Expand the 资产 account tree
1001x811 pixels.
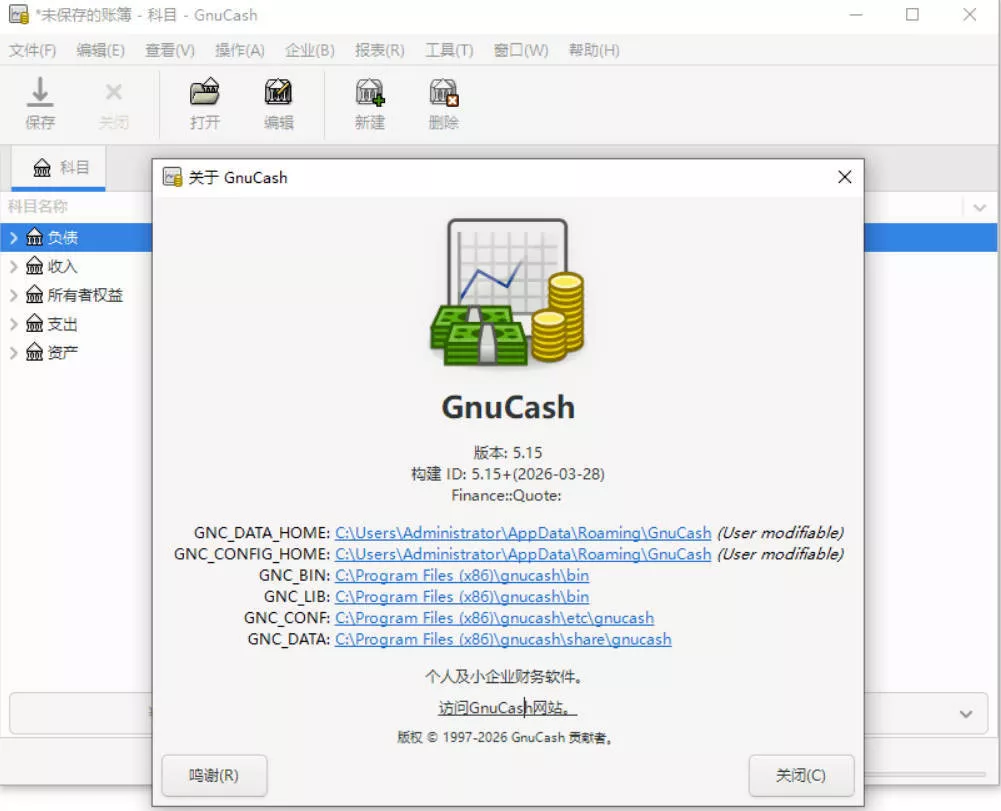click(12, 352)
